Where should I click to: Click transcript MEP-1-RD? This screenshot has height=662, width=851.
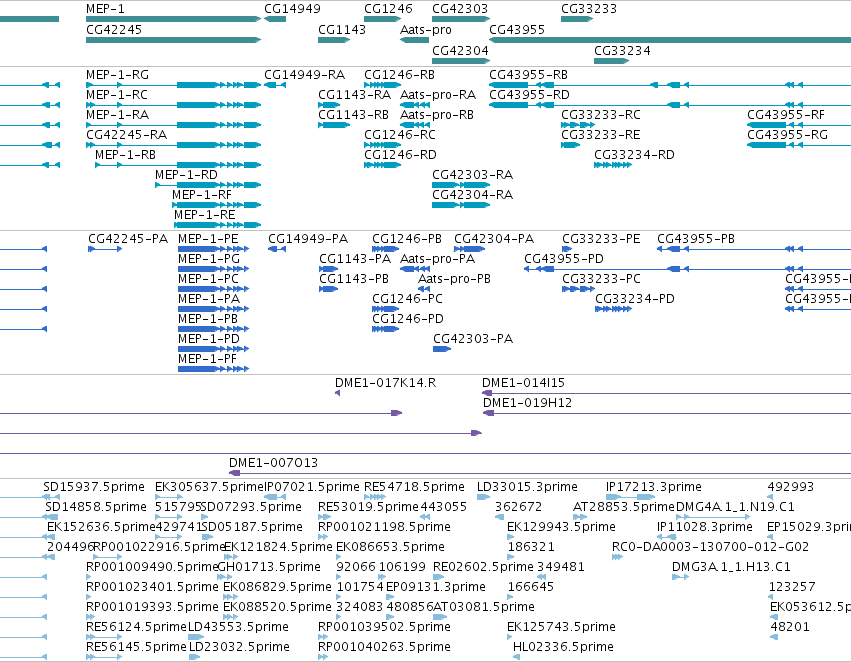point(208,185)
